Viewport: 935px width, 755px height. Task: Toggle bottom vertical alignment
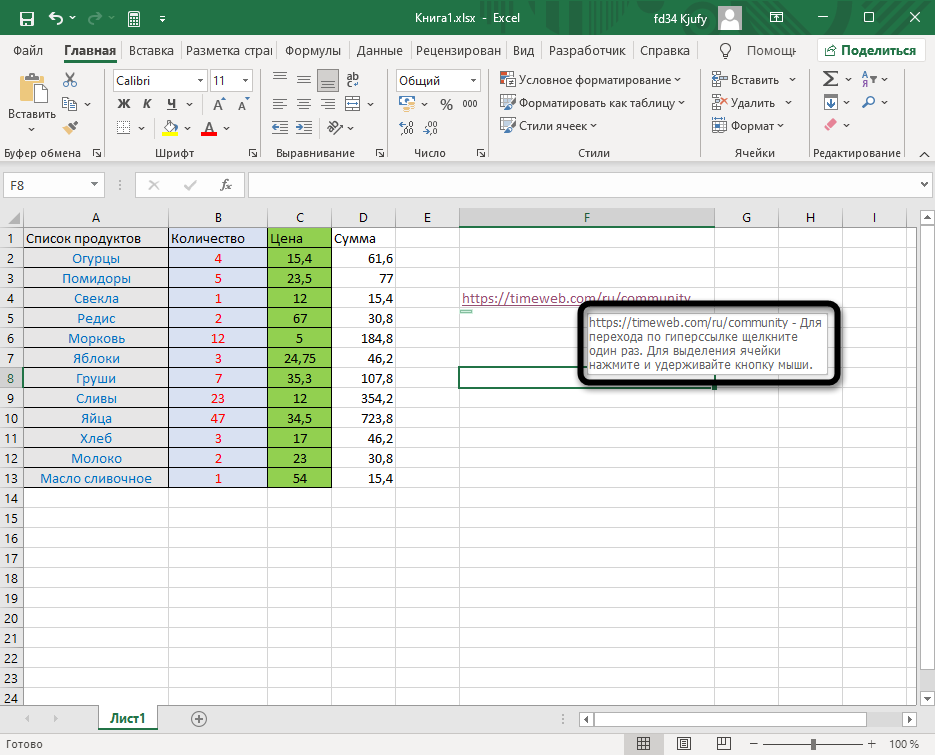pos(327,80)
